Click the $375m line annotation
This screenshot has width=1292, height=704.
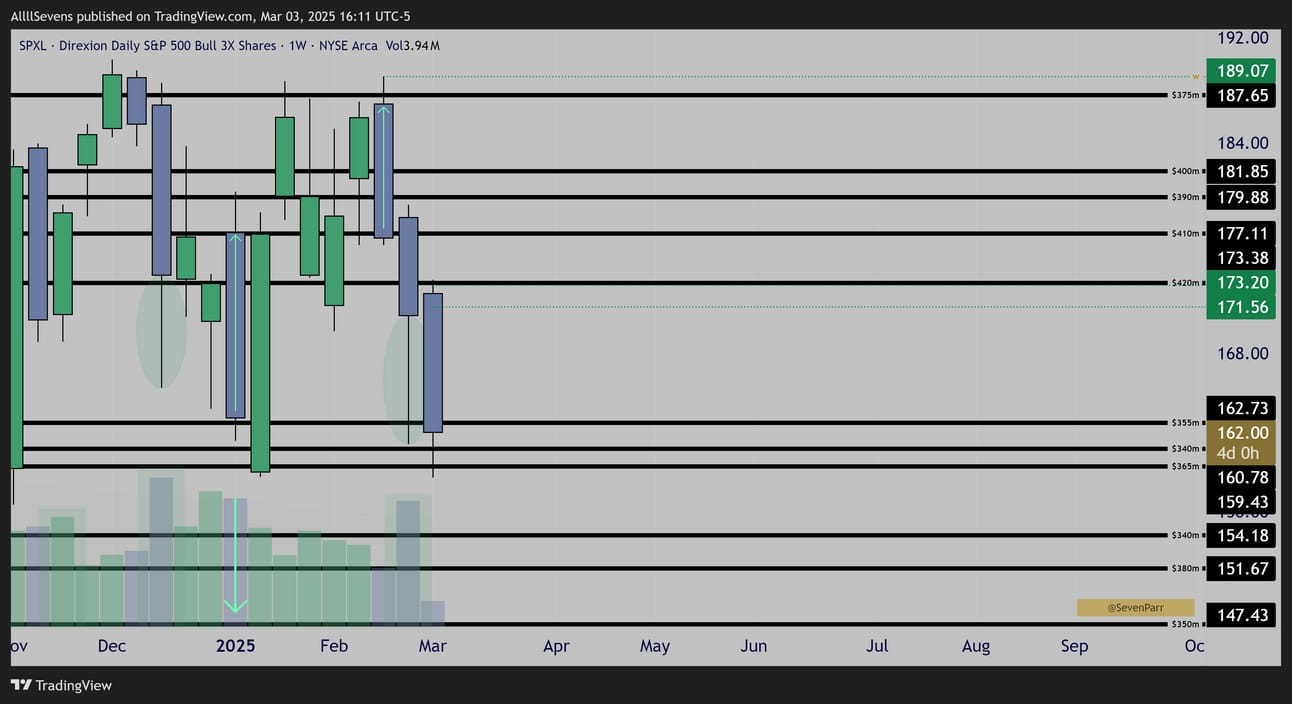pos(1184,95)
